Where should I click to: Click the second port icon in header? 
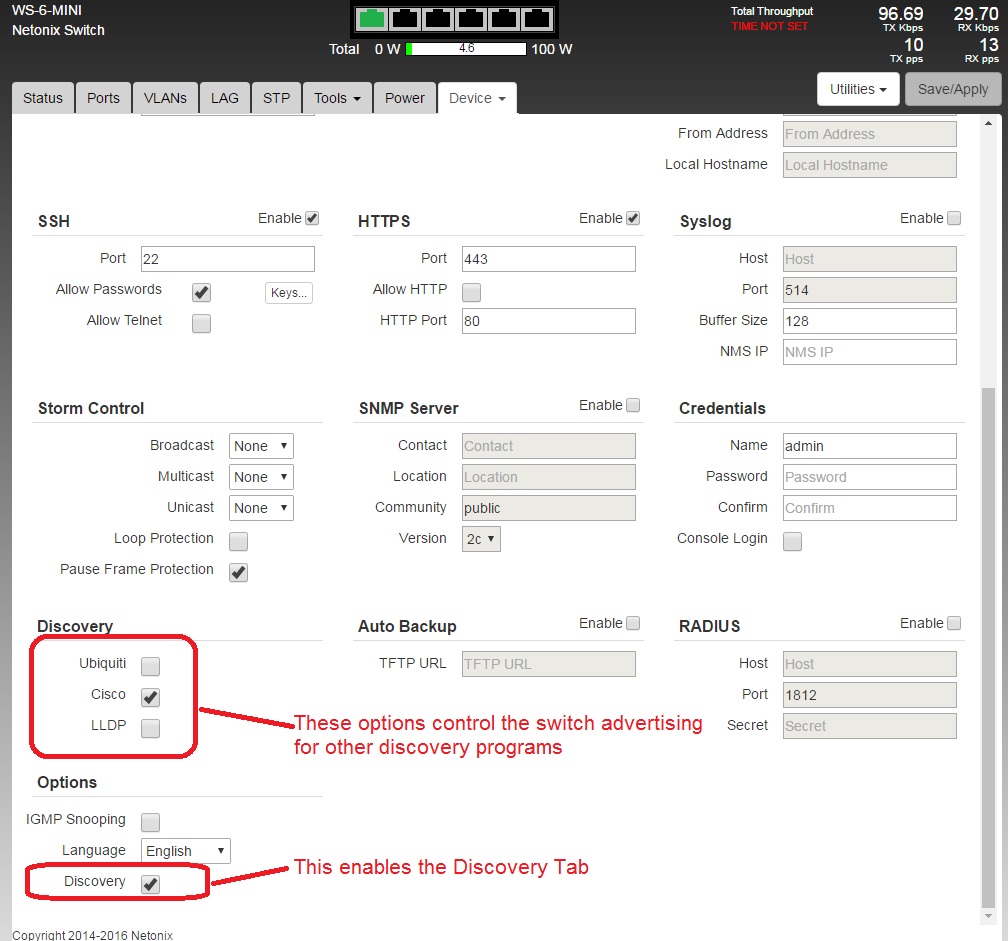pos(405,19)
